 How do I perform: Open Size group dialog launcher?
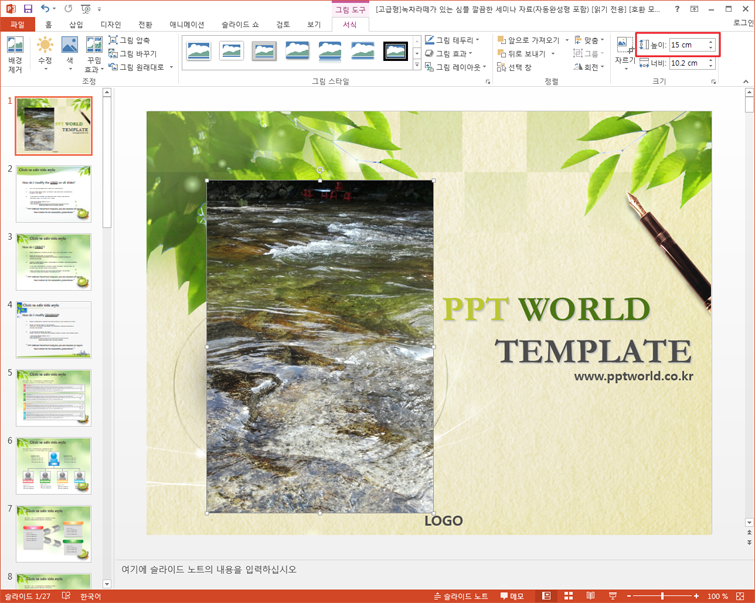713,82
